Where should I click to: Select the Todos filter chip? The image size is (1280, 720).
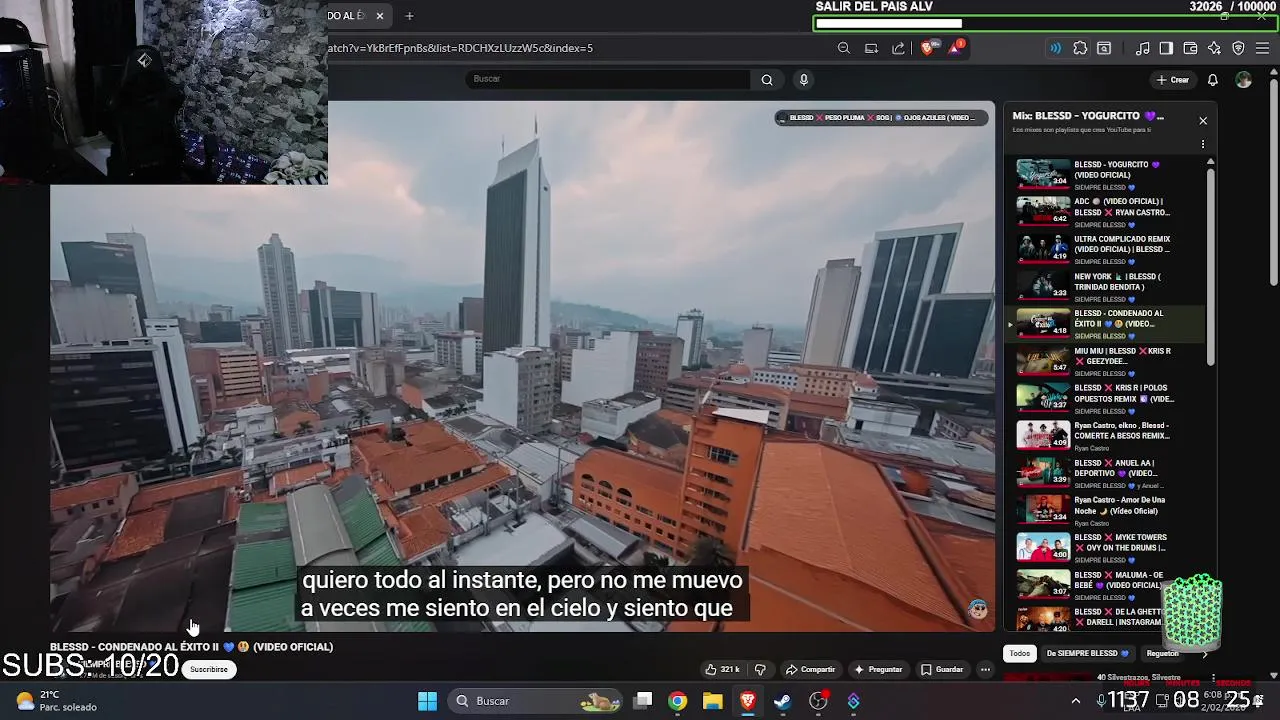[x=1019, y=653]
